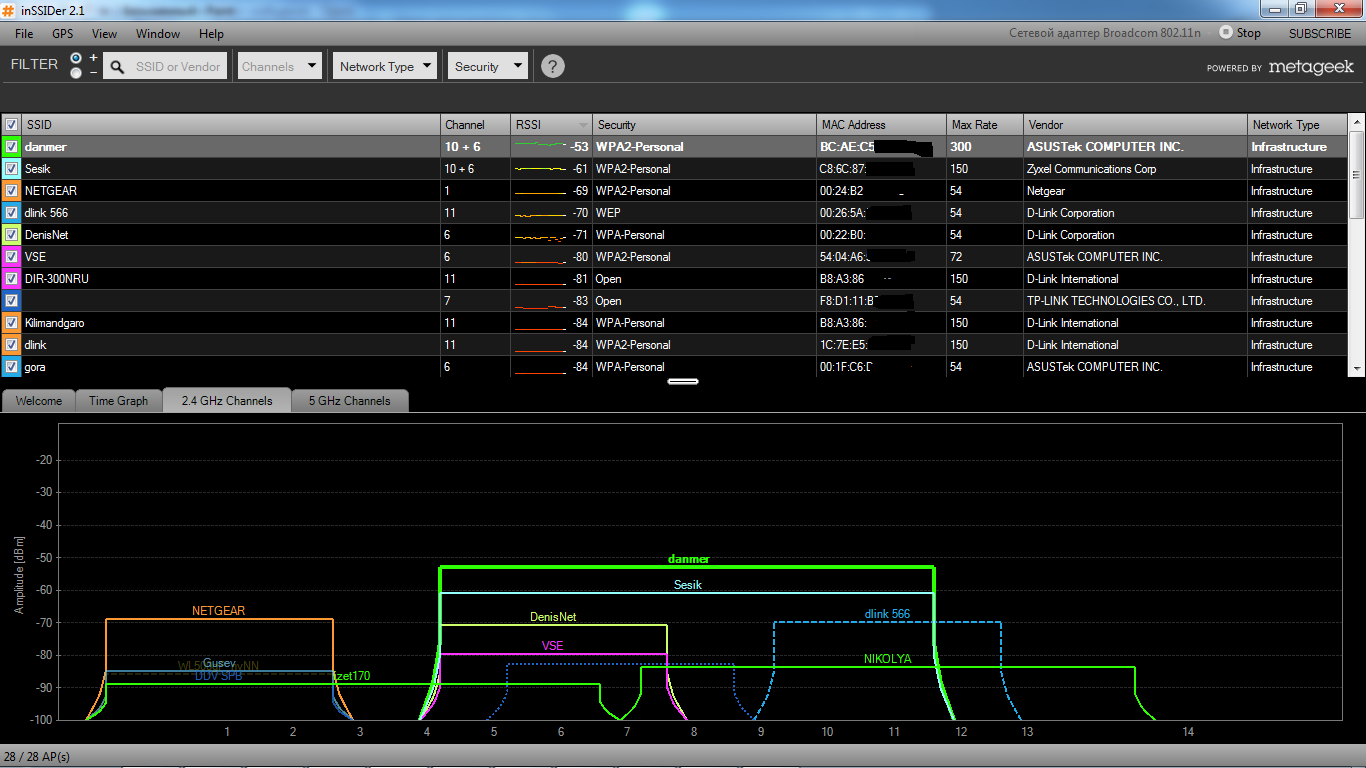
Task: Click the metageek logo
Action: pyautogui.click(x=1310, y=67)
